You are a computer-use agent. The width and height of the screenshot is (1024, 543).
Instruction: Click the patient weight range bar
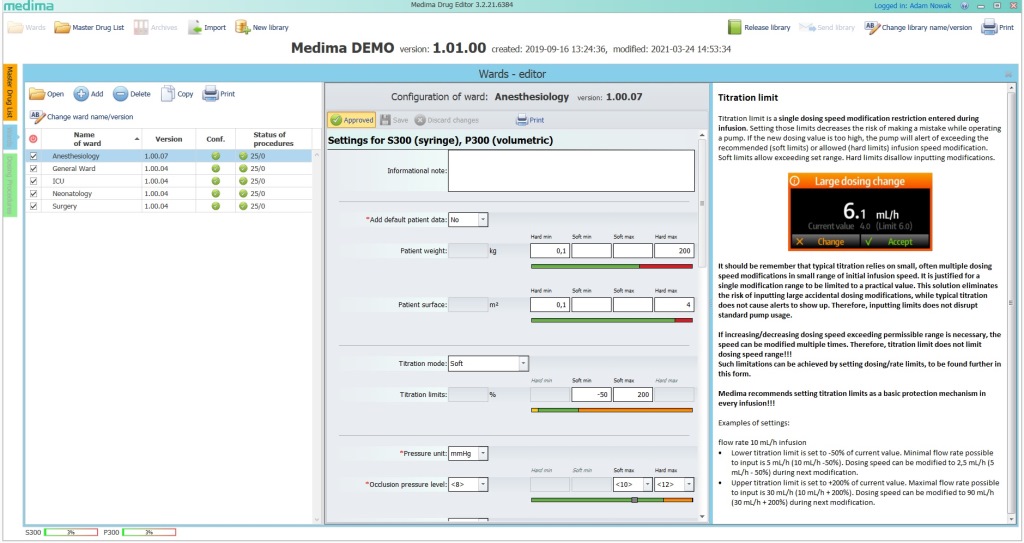point(612,267)
